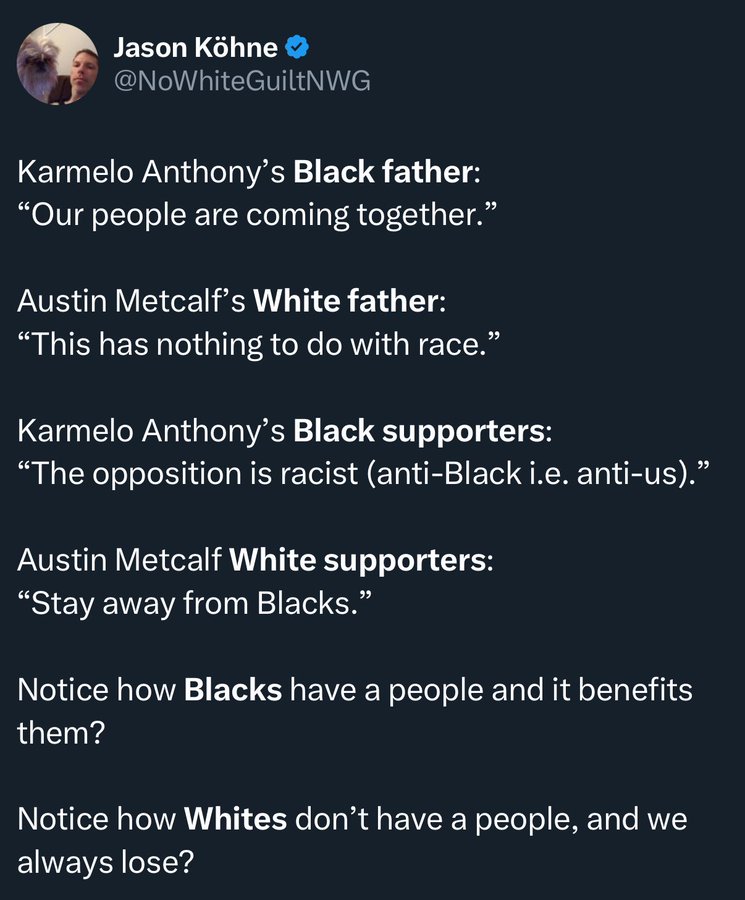Click the bold text "Black father"

[383, 172]
